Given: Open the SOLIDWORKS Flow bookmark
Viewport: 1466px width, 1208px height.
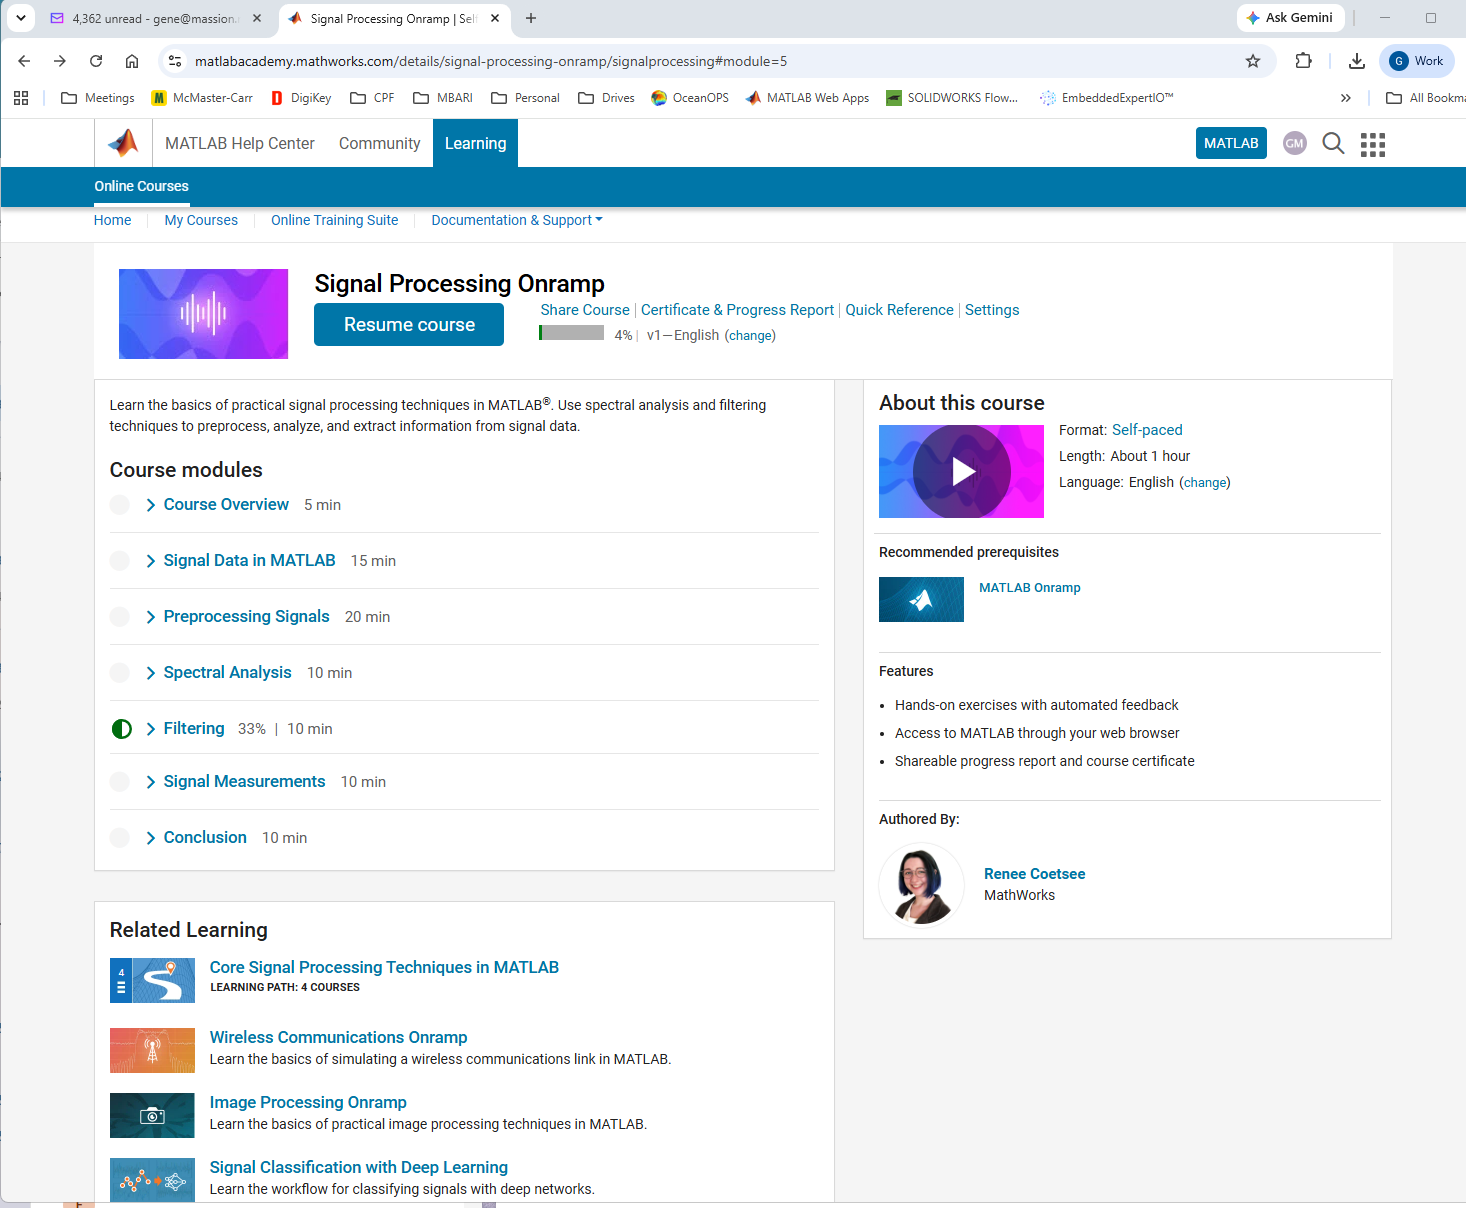Looking at the screenshot, I should tap(953, 98).
